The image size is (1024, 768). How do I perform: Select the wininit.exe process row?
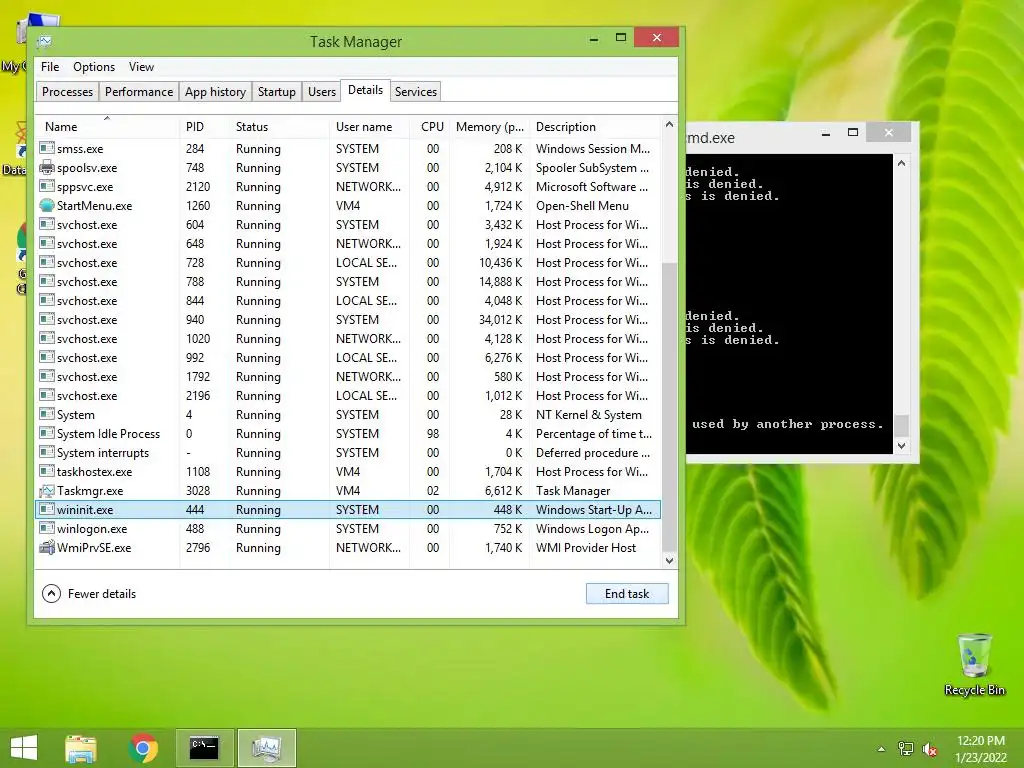pyautogui.click(x=348, y=509)
